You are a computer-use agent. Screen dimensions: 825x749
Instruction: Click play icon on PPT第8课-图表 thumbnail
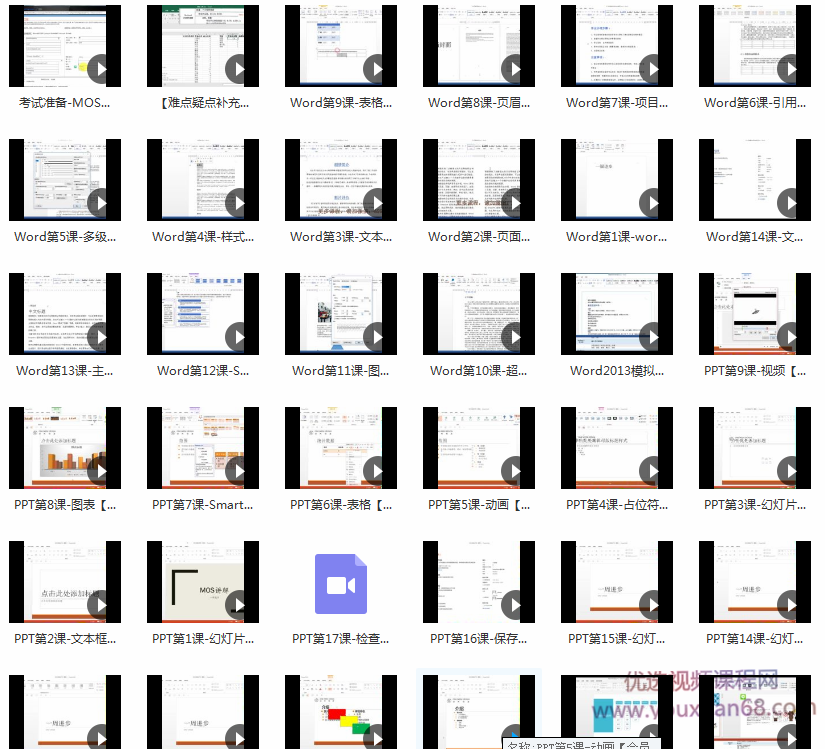click(x=100, y=472)
